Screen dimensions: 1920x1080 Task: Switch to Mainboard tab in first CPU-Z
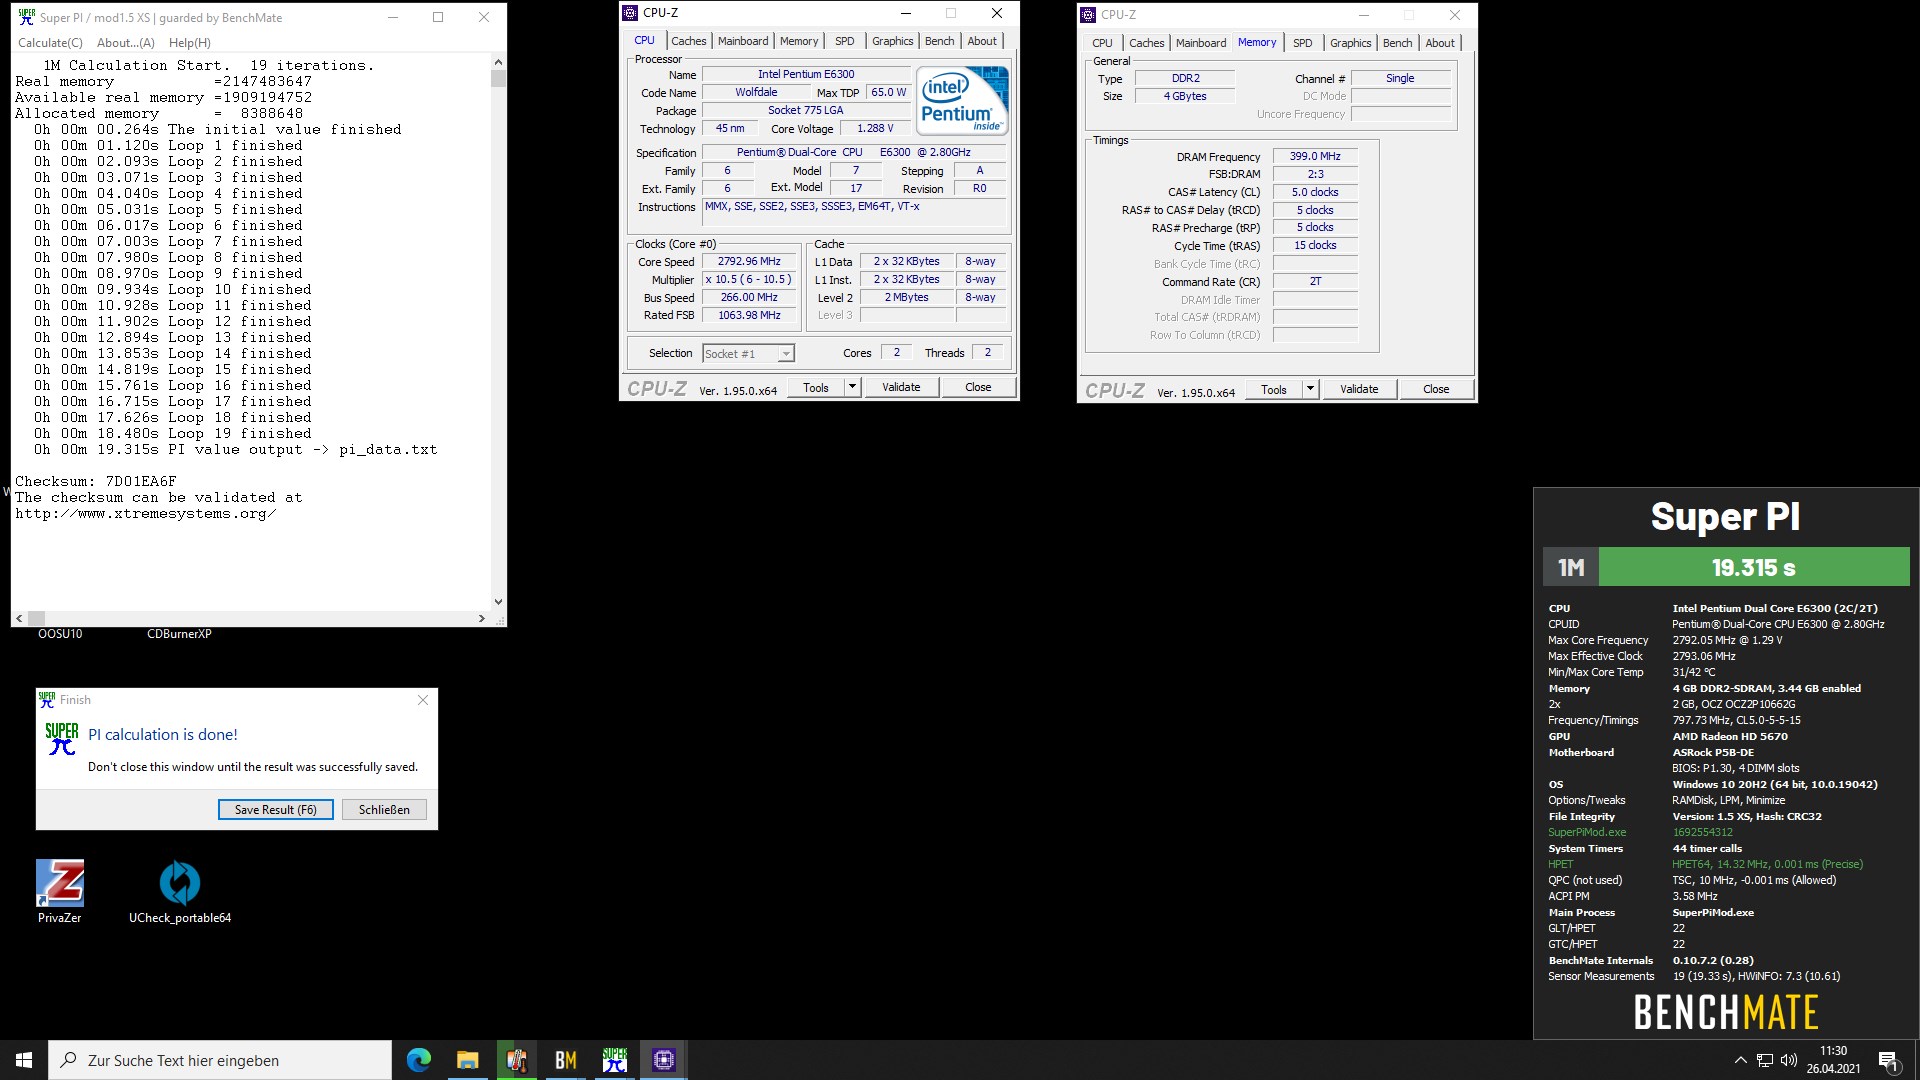click(743, 41)
